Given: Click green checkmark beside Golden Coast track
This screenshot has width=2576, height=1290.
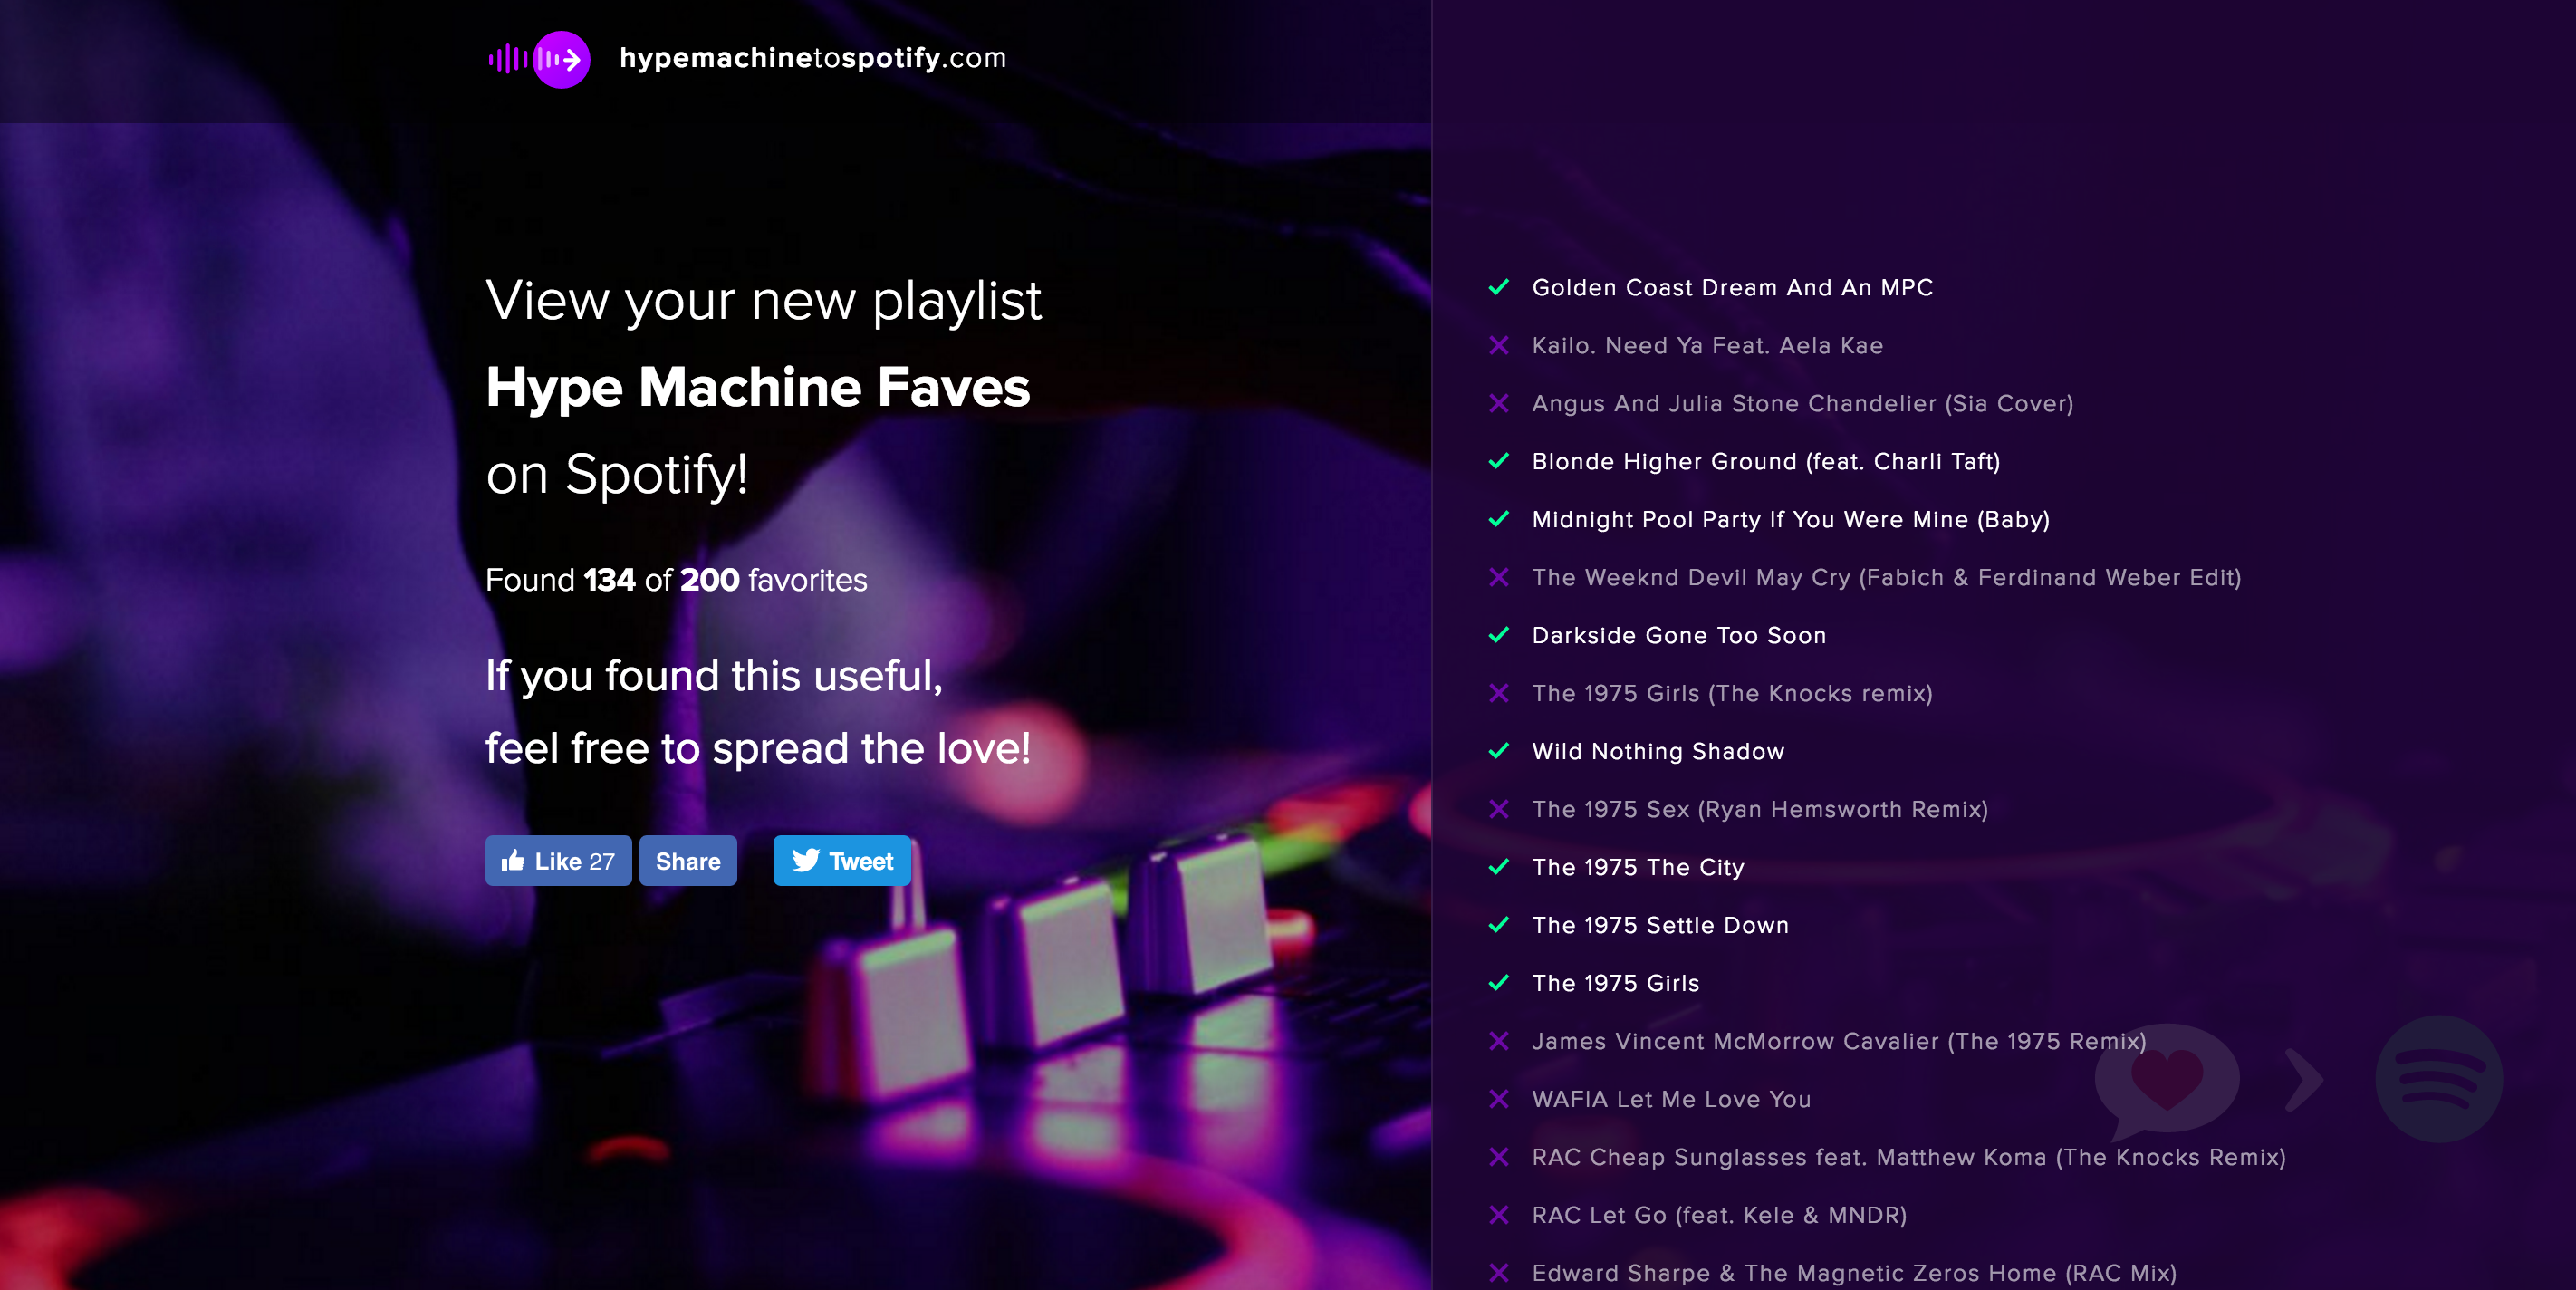Looking at the screenshot, I should point(1498,288).
